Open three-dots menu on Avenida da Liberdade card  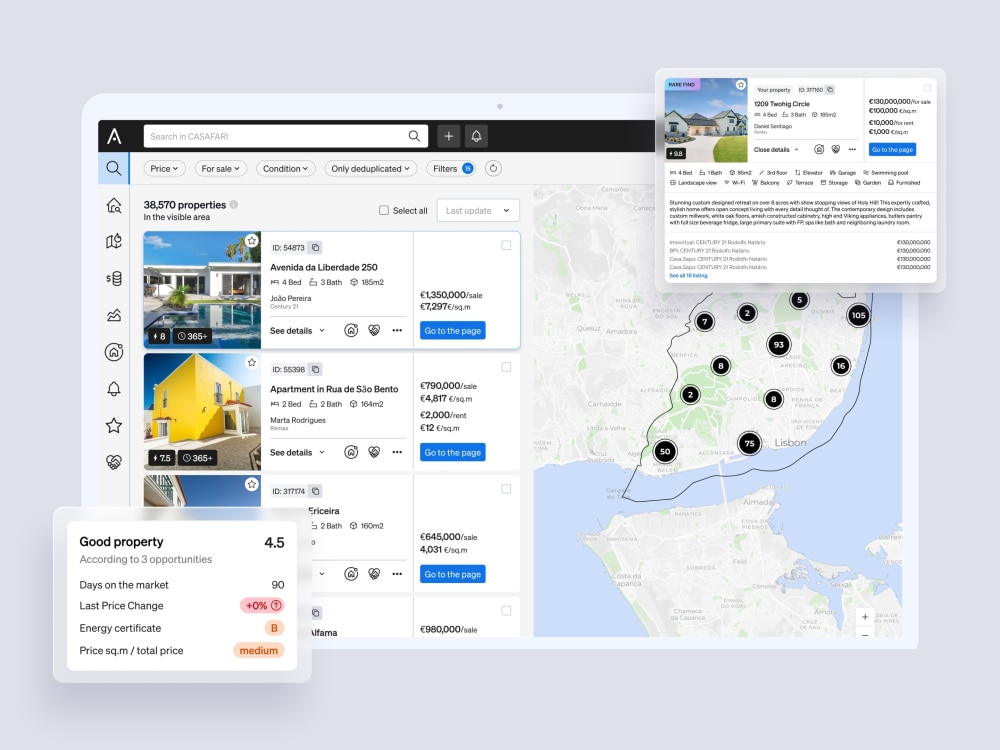click(x=397, y=330)
